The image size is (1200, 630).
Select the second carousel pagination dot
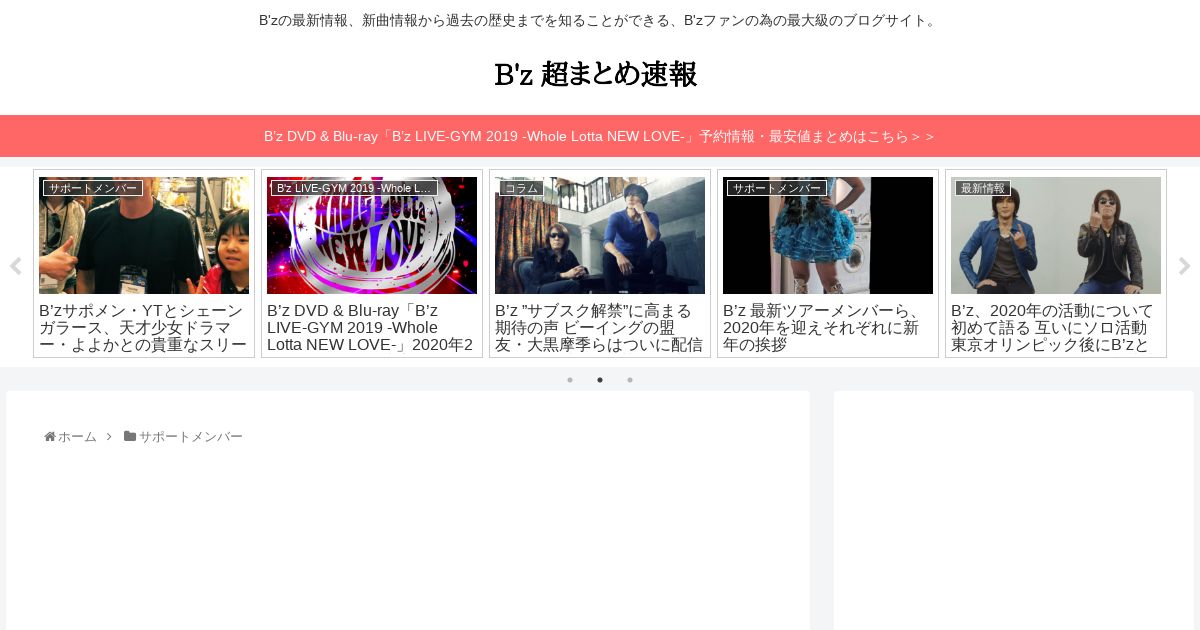point(600,380)
